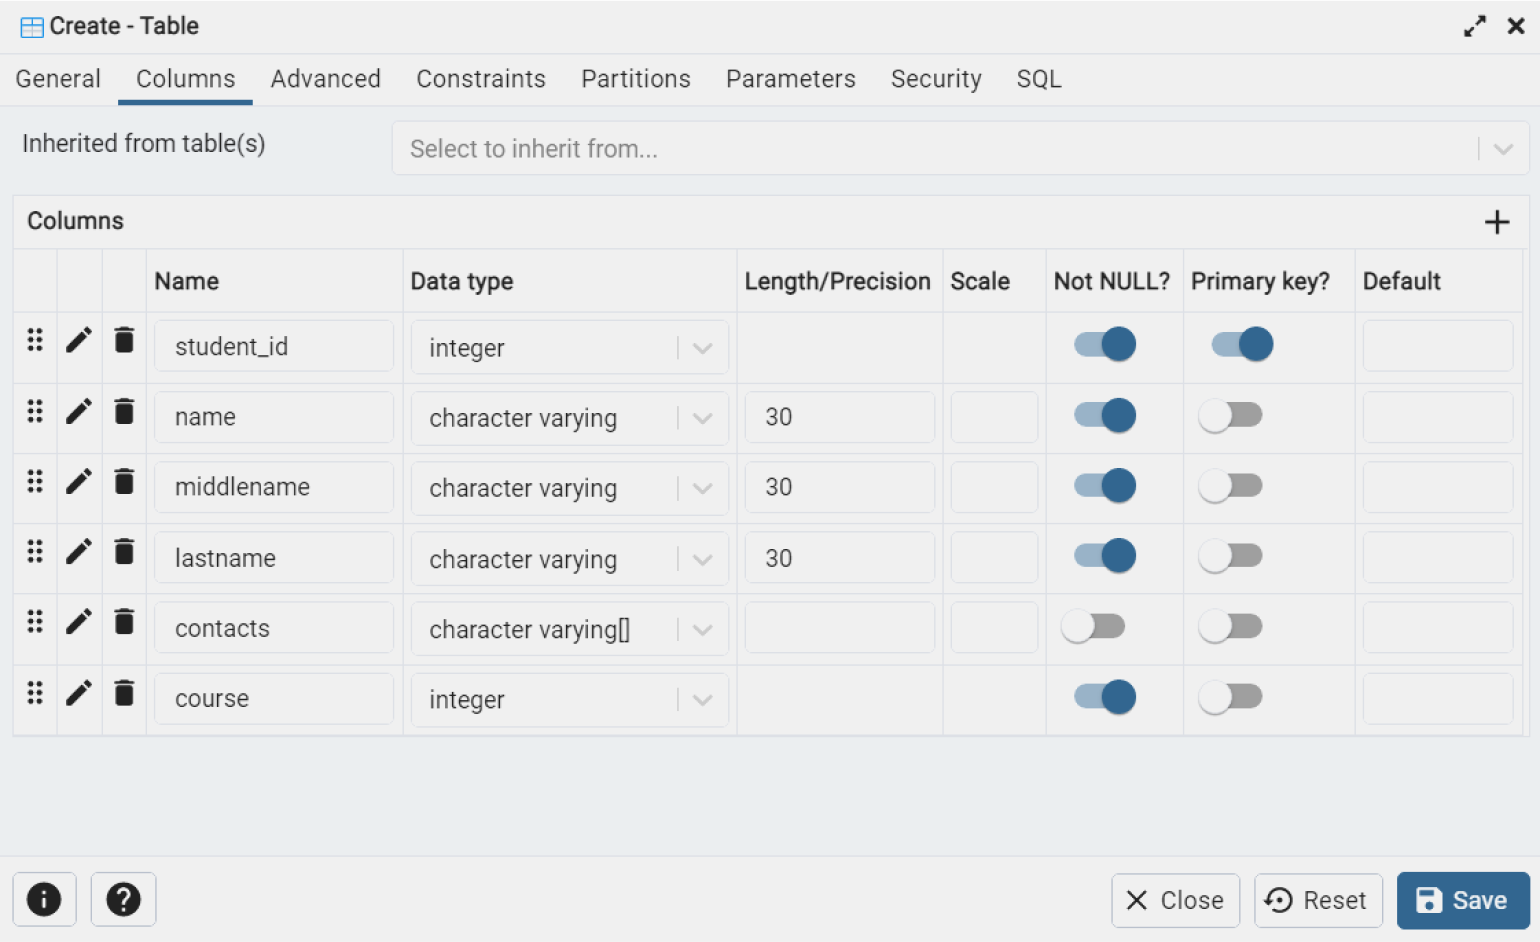Image resolution: width=1540 pixels, height=942 pixels.
Task: Edit the name column row
Action: coord(79,411)
